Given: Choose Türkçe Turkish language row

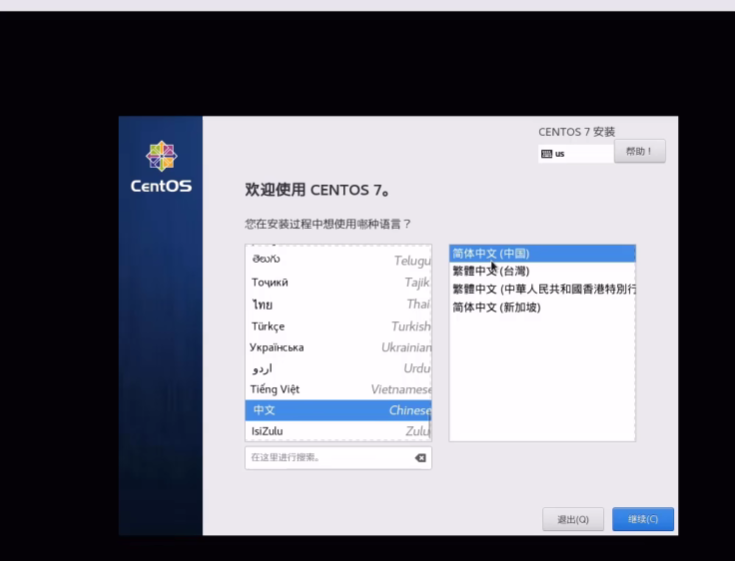Looking at the screenshot, I should click(x=338, y=326).
